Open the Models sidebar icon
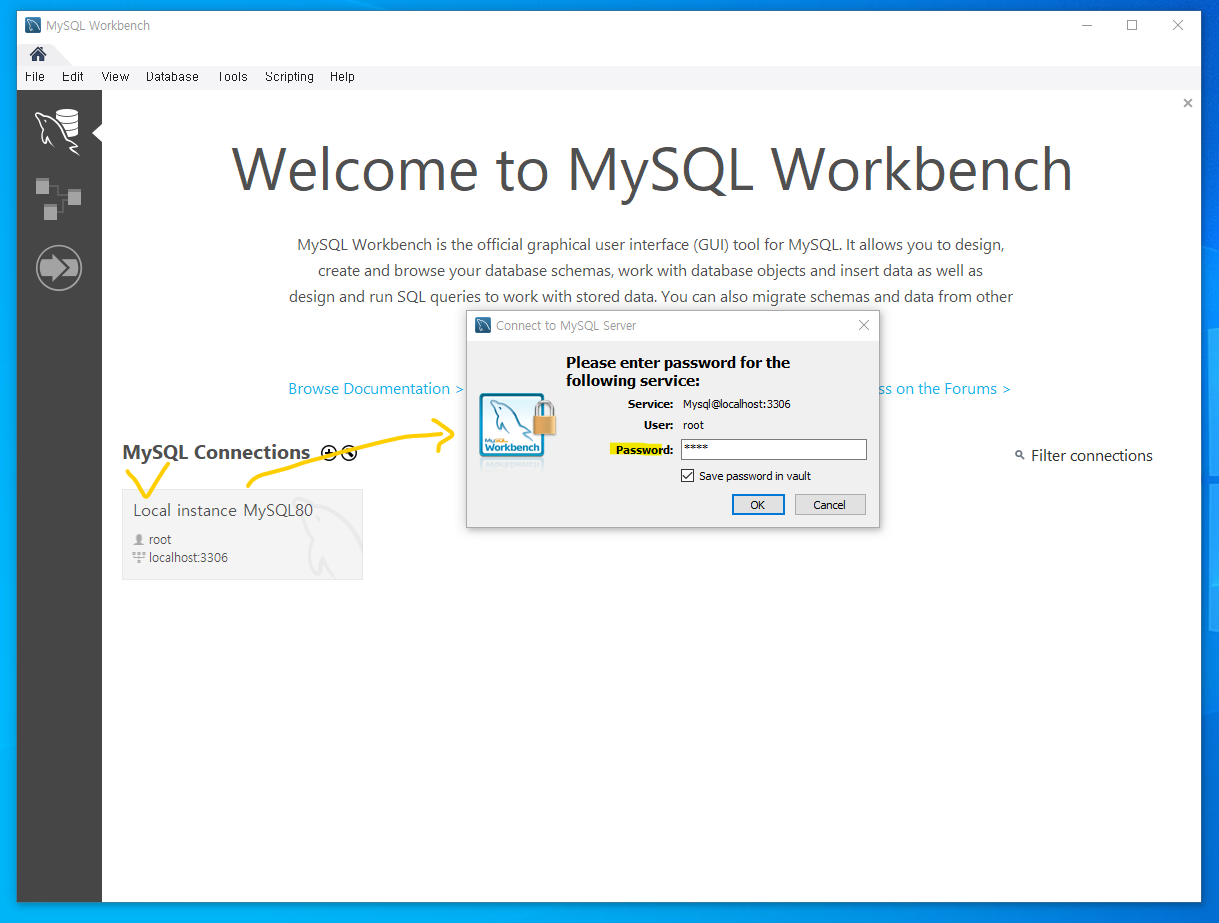 58,198
